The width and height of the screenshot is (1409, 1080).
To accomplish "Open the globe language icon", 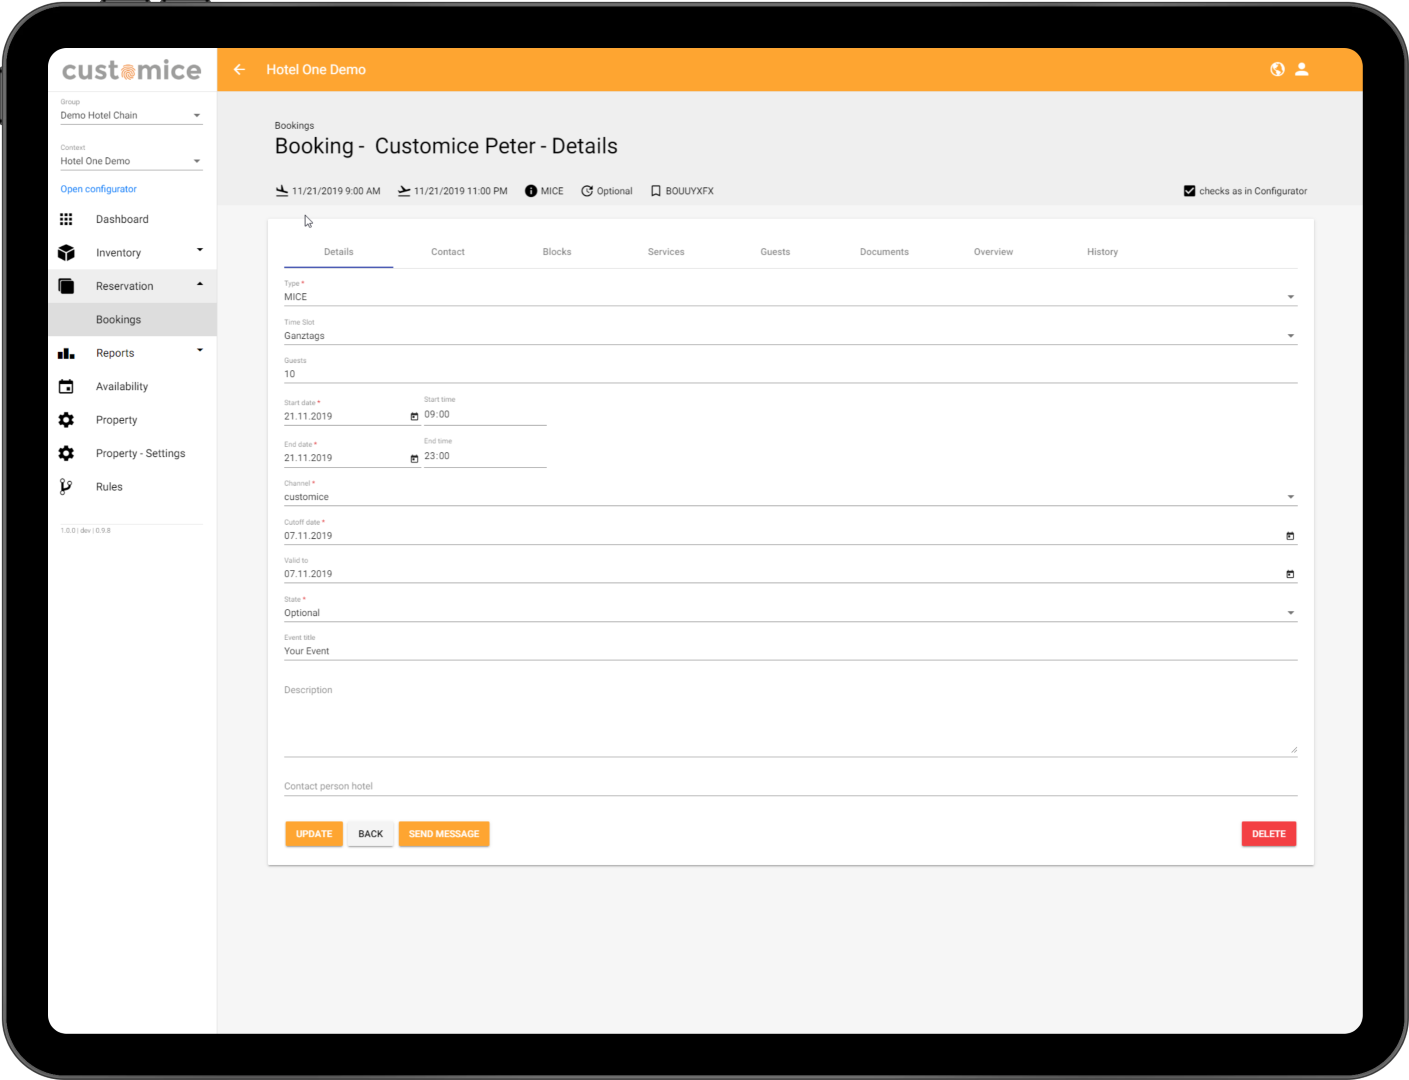I will point(1277,70).
